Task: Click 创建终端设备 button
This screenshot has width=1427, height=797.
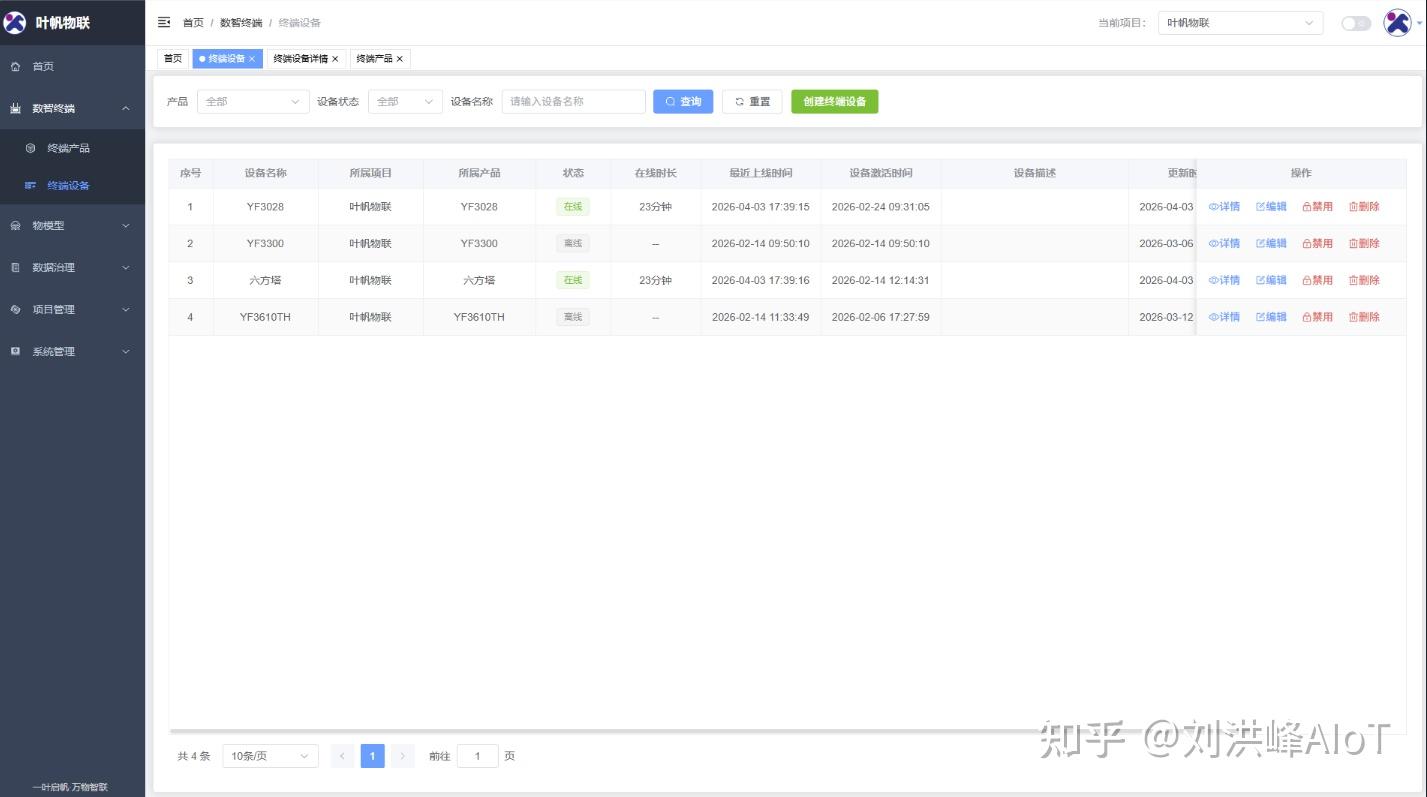Action: [835, 101]
